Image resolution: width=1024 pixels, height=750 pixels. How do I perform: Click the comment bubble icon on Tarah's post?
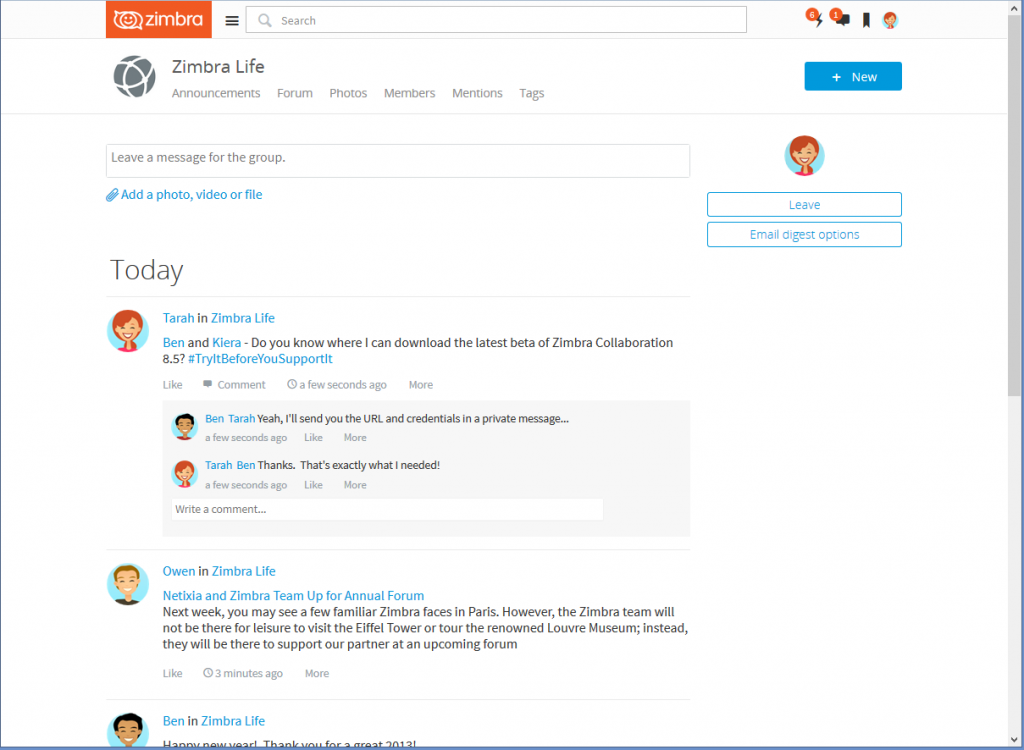(207, 384)
